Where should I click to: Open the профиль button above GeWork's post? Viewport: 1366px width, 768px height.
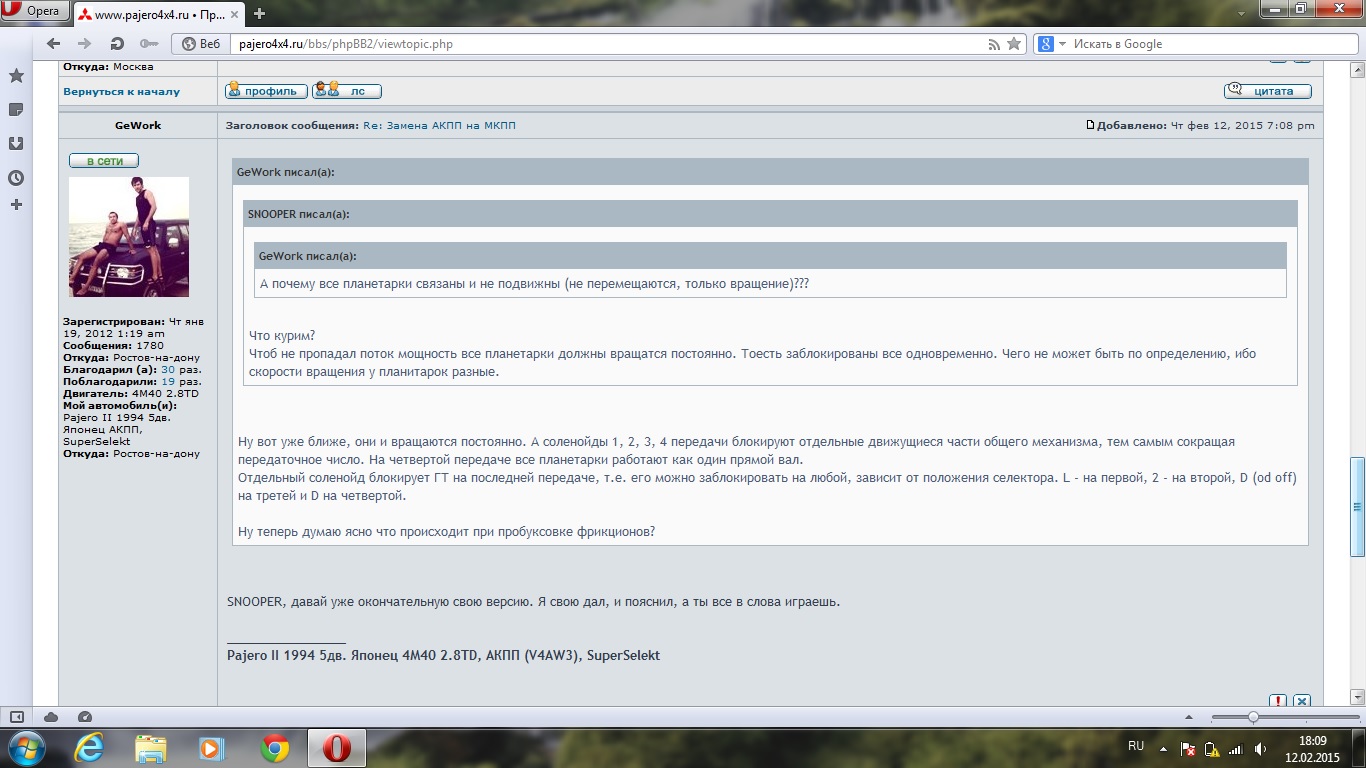coord(266,91)
